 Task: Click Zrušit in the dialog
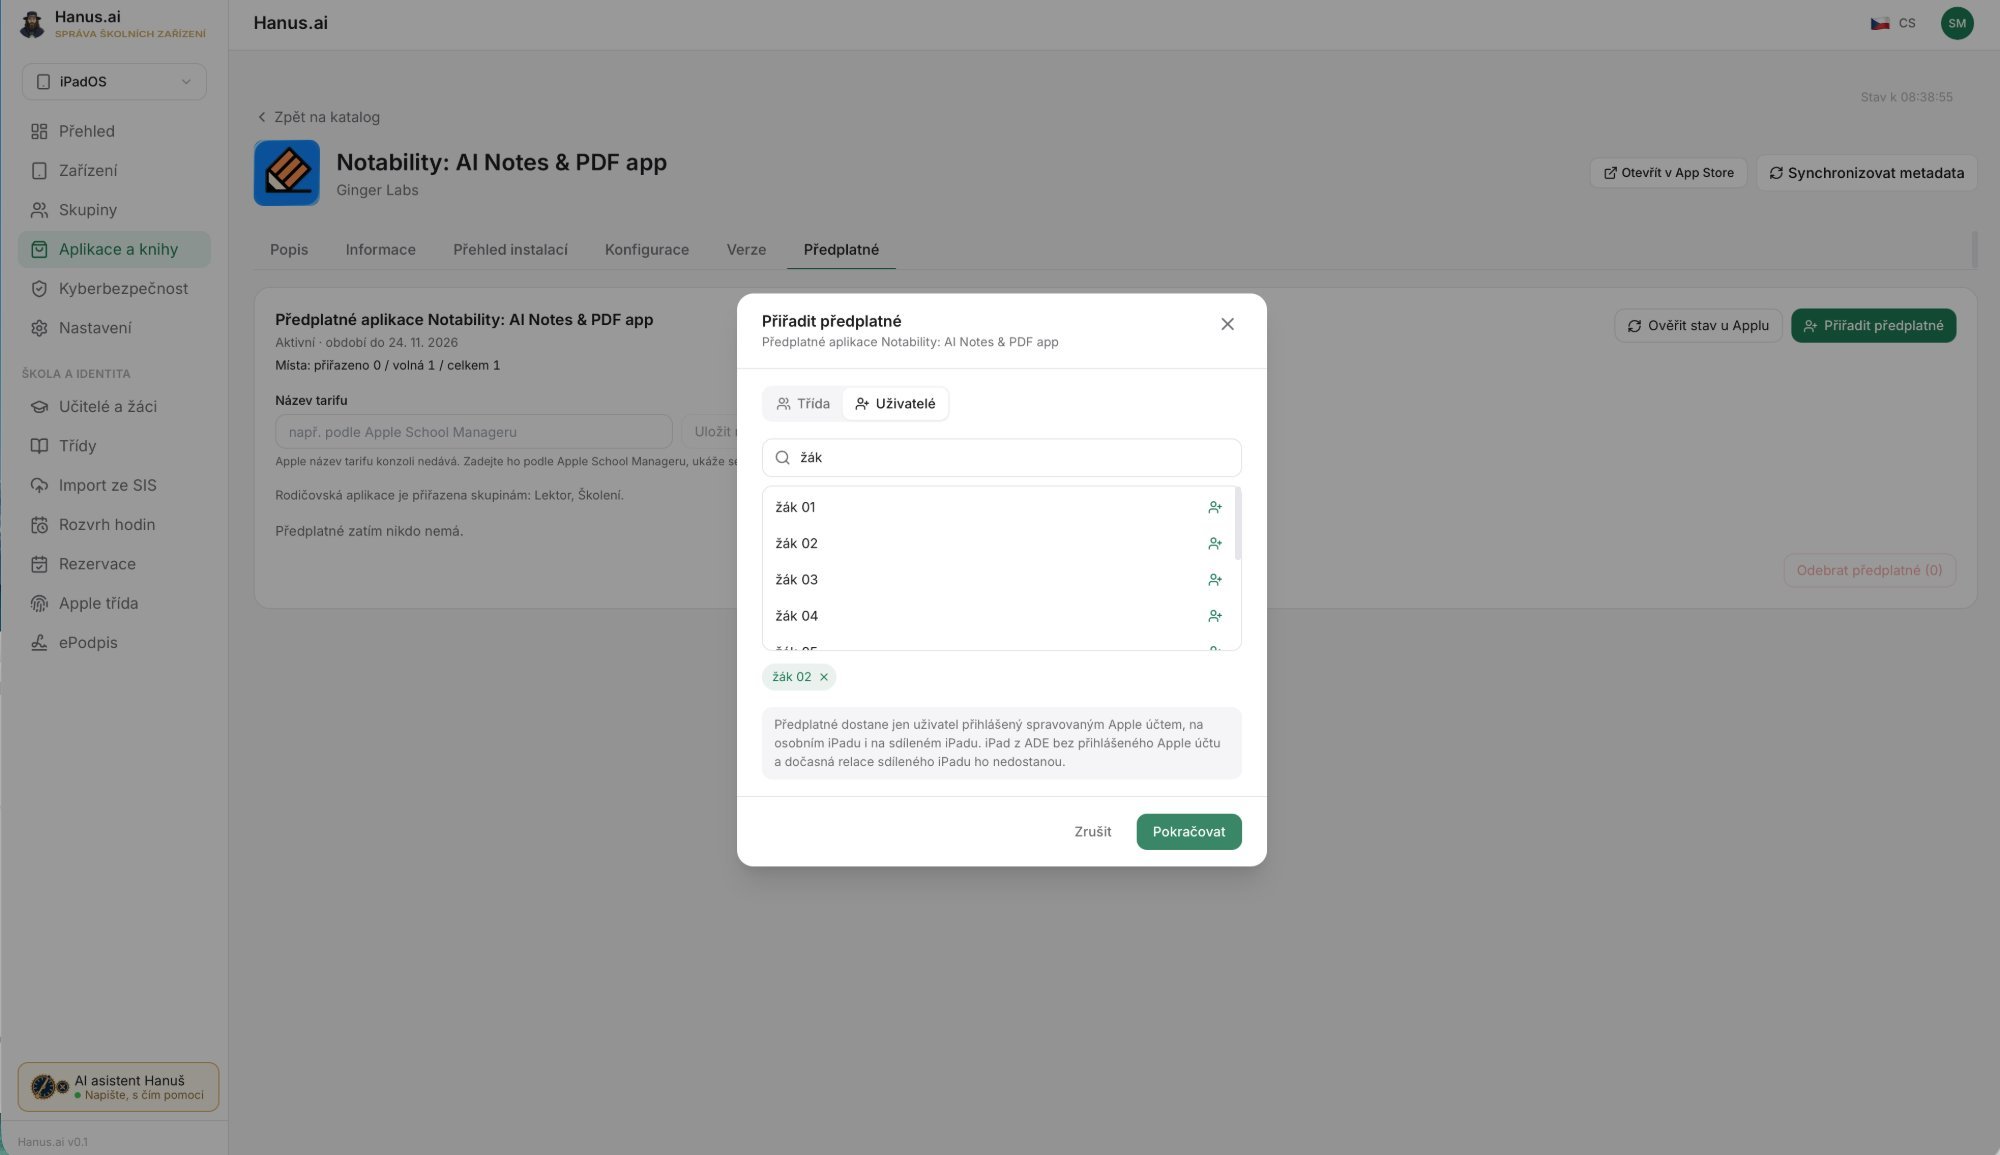[1092, 832]
